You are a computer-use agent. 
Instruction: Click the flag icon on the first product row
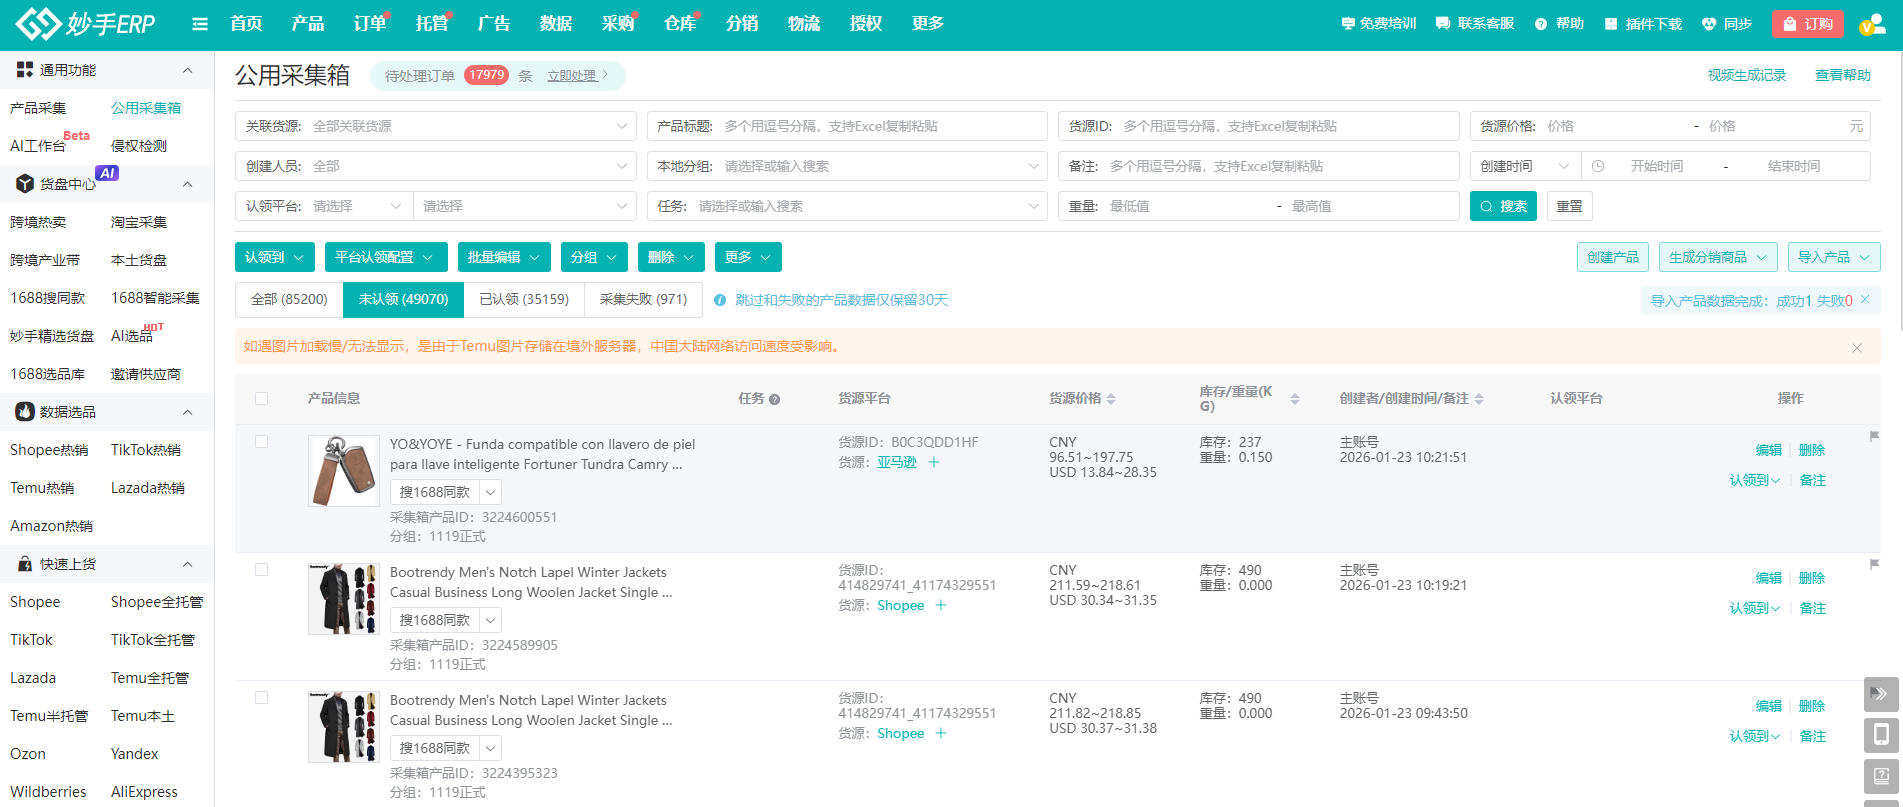click(1874, 436)
